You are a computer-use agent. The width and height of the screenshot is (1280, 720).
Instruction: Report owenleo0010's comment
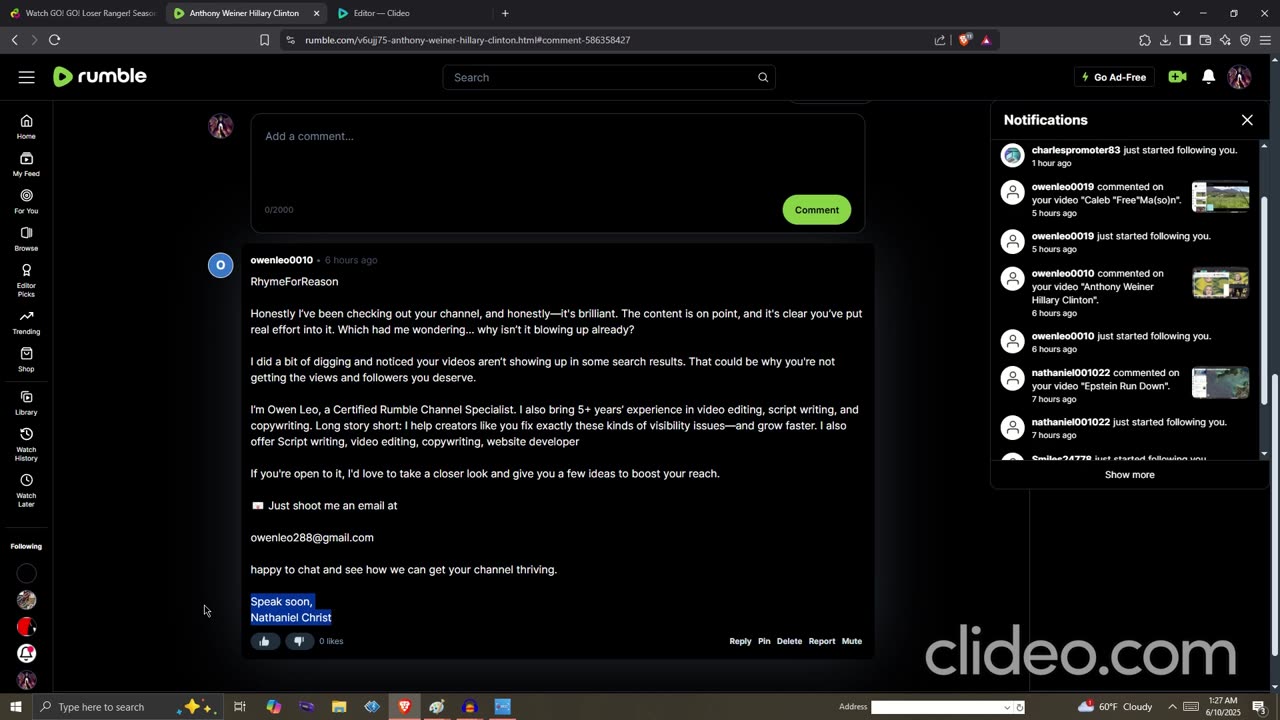[x=822, y=641]
